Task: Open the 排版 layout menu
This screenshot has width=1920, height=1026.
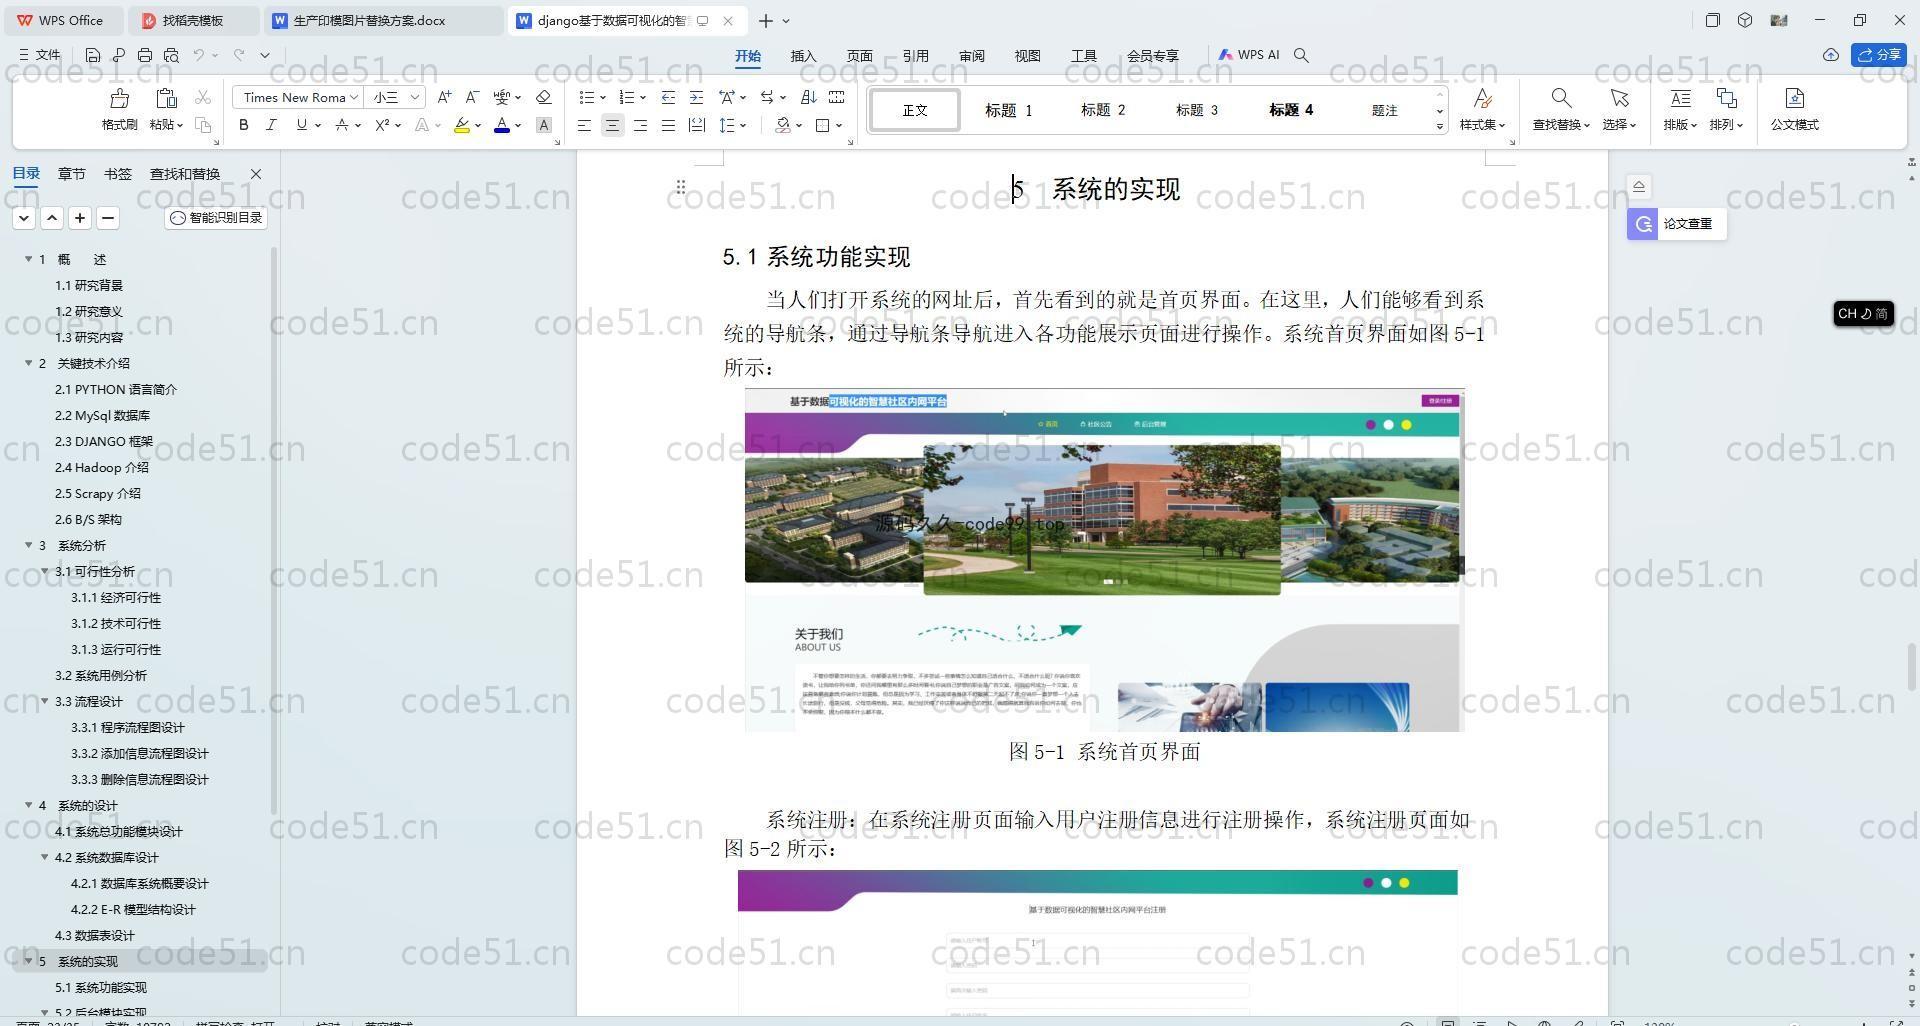Action: (1680, 110)
